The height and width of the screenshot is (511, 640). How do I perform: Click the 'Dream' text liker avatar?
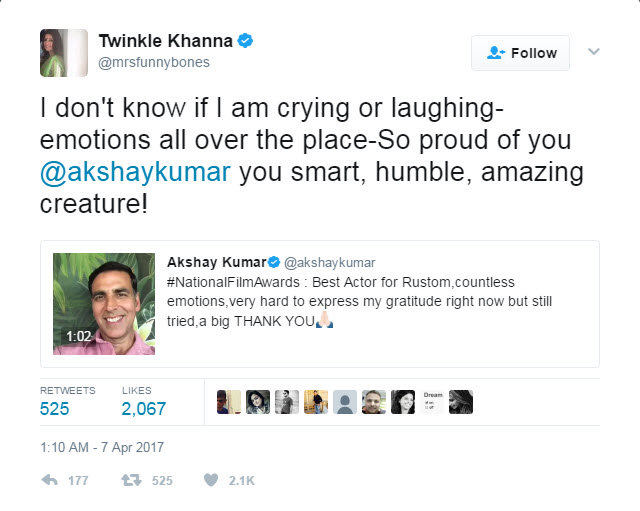tap(432, 402)
